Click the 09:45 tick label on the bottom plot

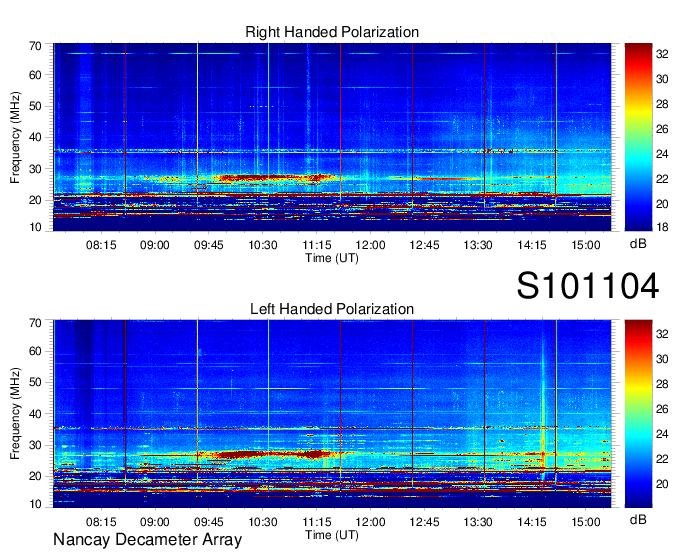click(209, 522)
